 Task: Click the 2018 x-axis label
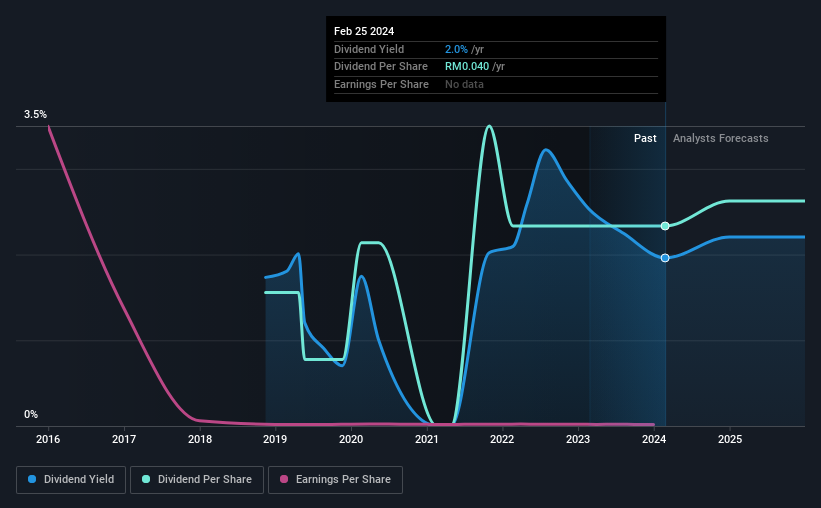200,439
